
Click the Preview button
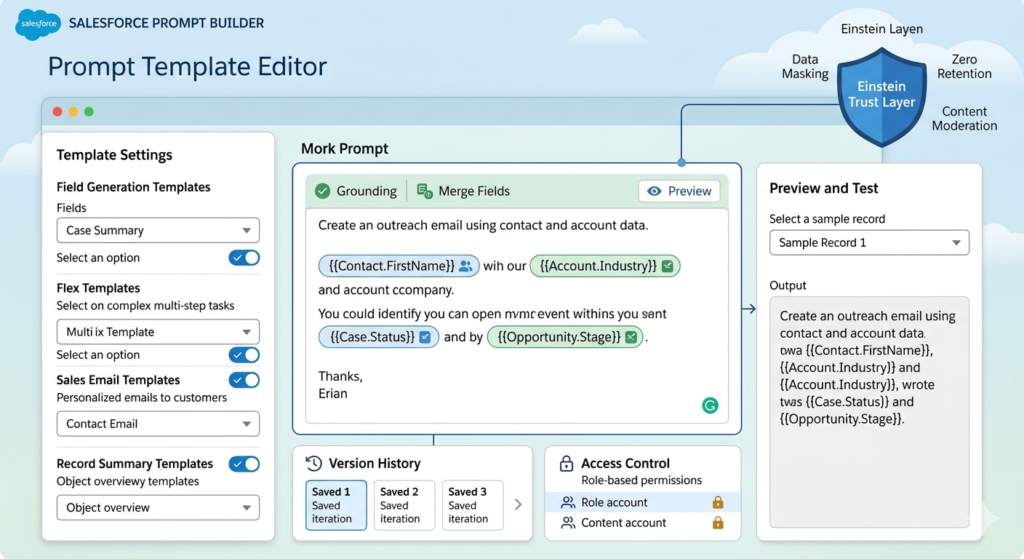679,191
